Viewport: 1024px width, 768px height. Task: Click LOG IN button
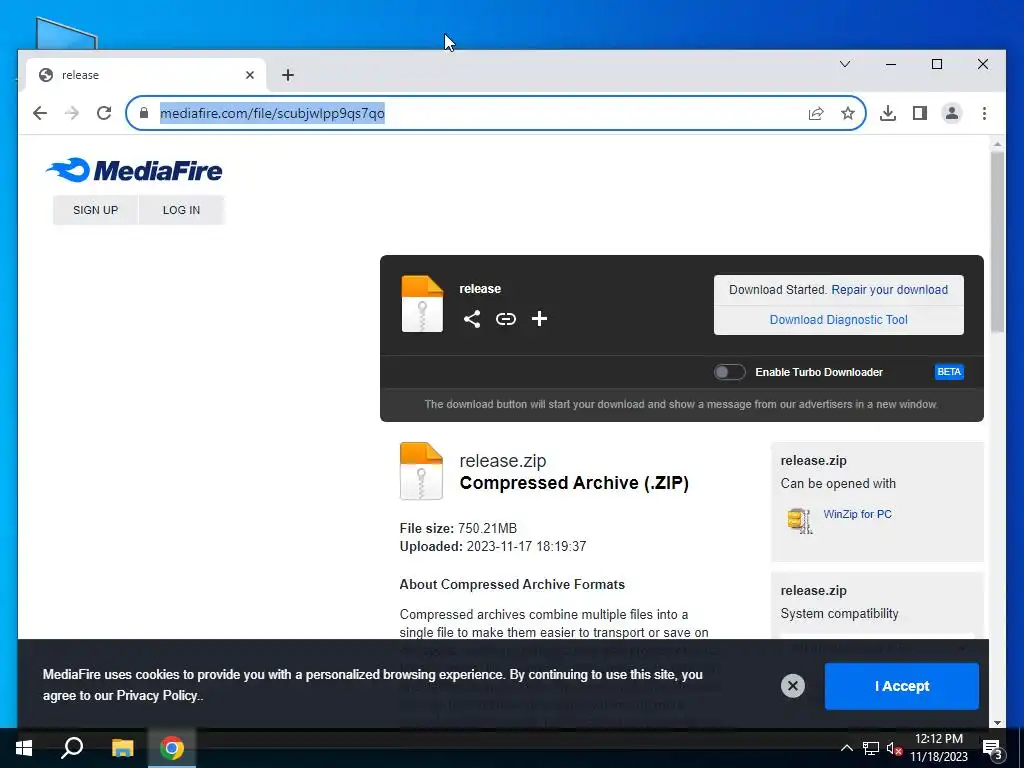182,210
